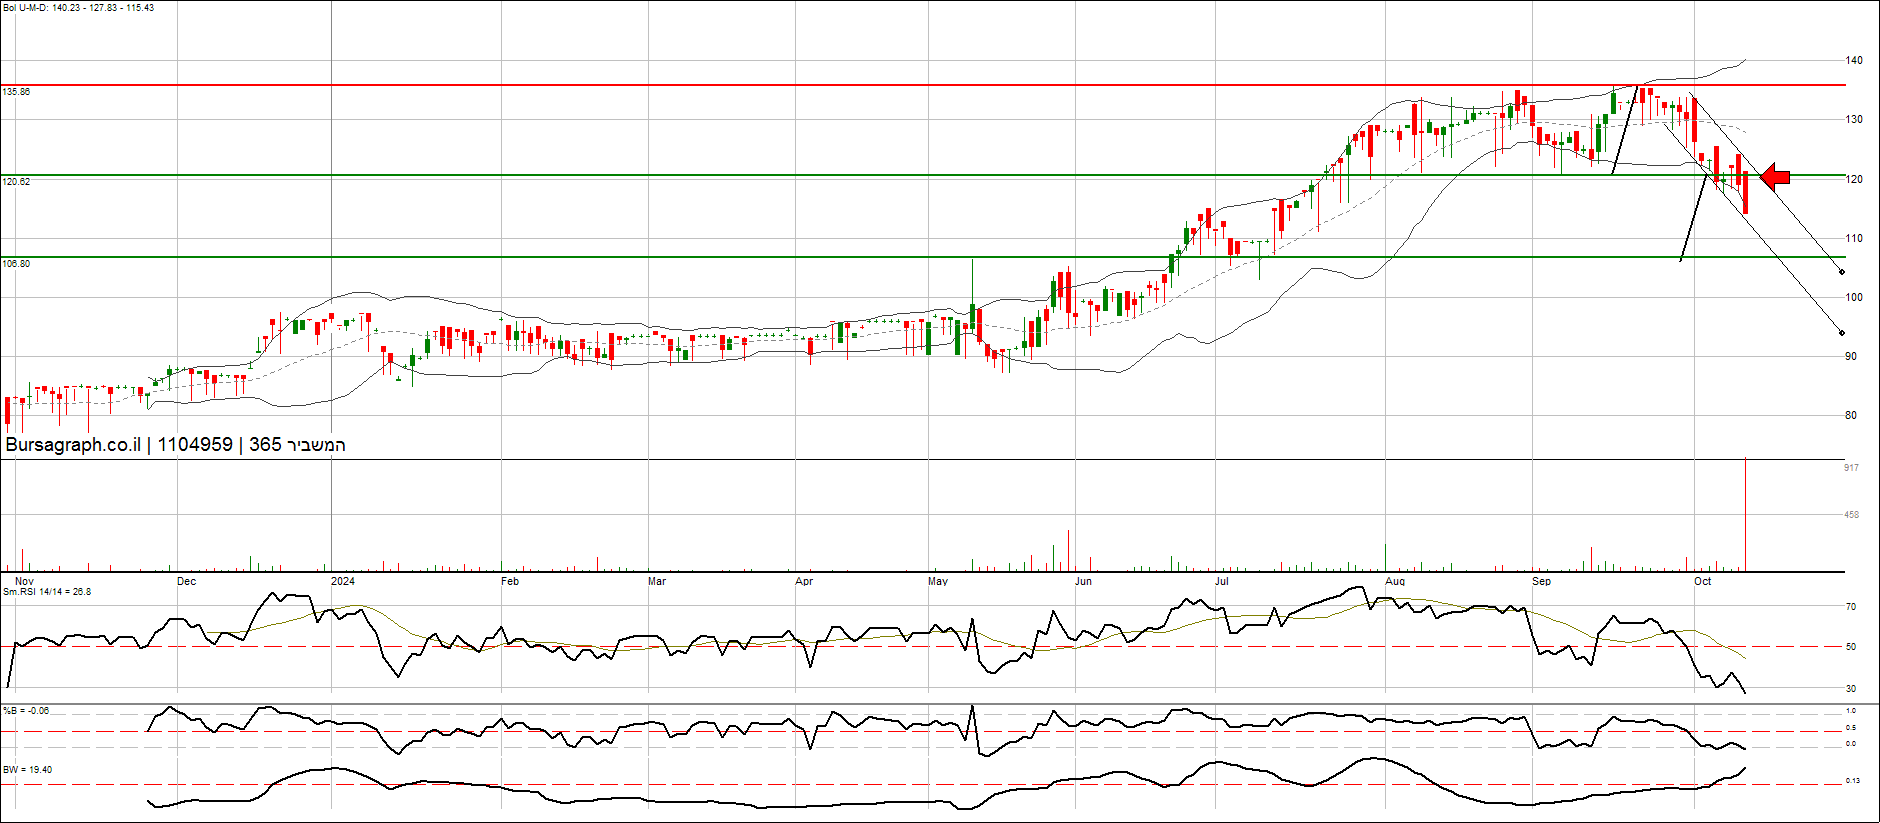Click the 2024 label on the time axis
Screen dimensions: 1880x823
click(x=343, y=581)
